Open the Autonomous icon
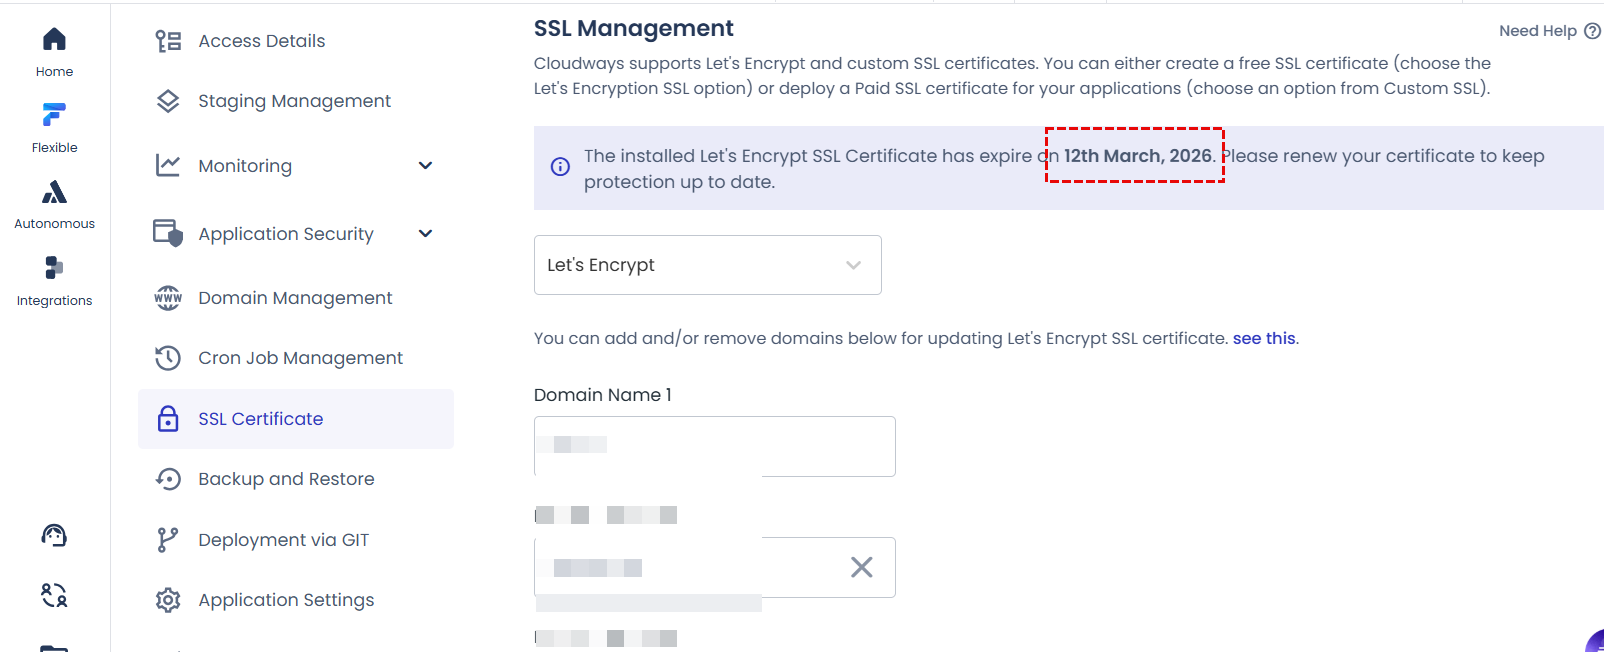This screenshot has width=1604, height=652. tap(54, 191)
